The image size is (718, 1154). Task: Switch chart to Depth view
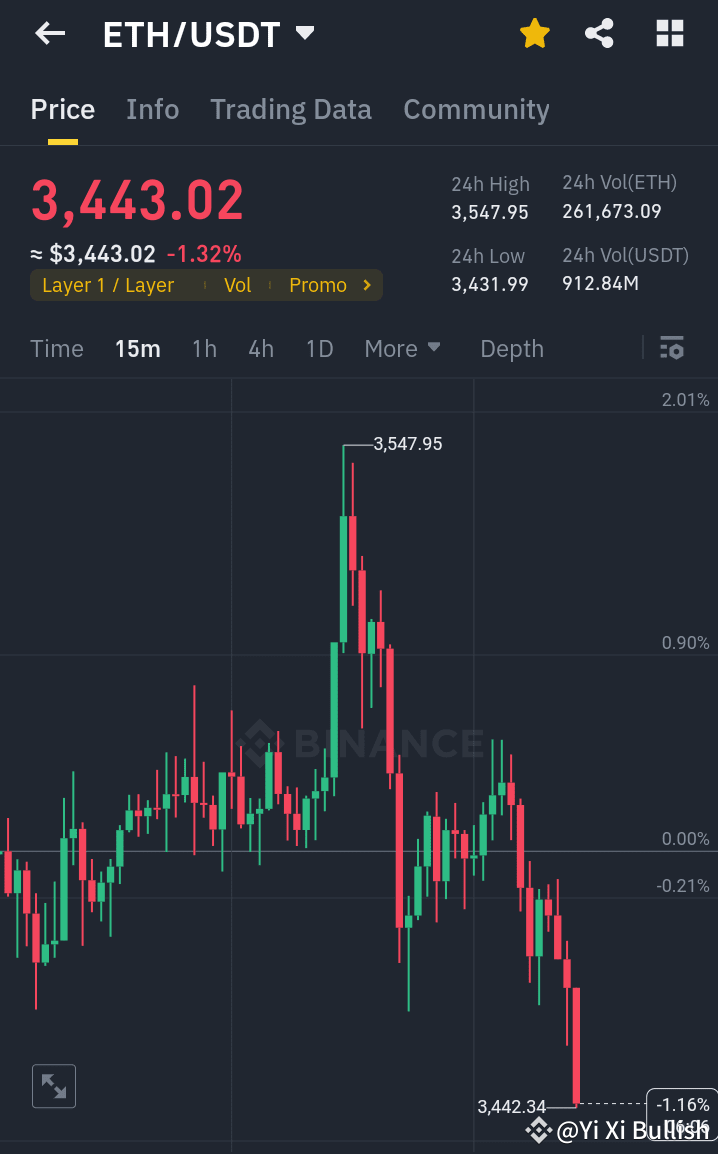tap(511, 348)
